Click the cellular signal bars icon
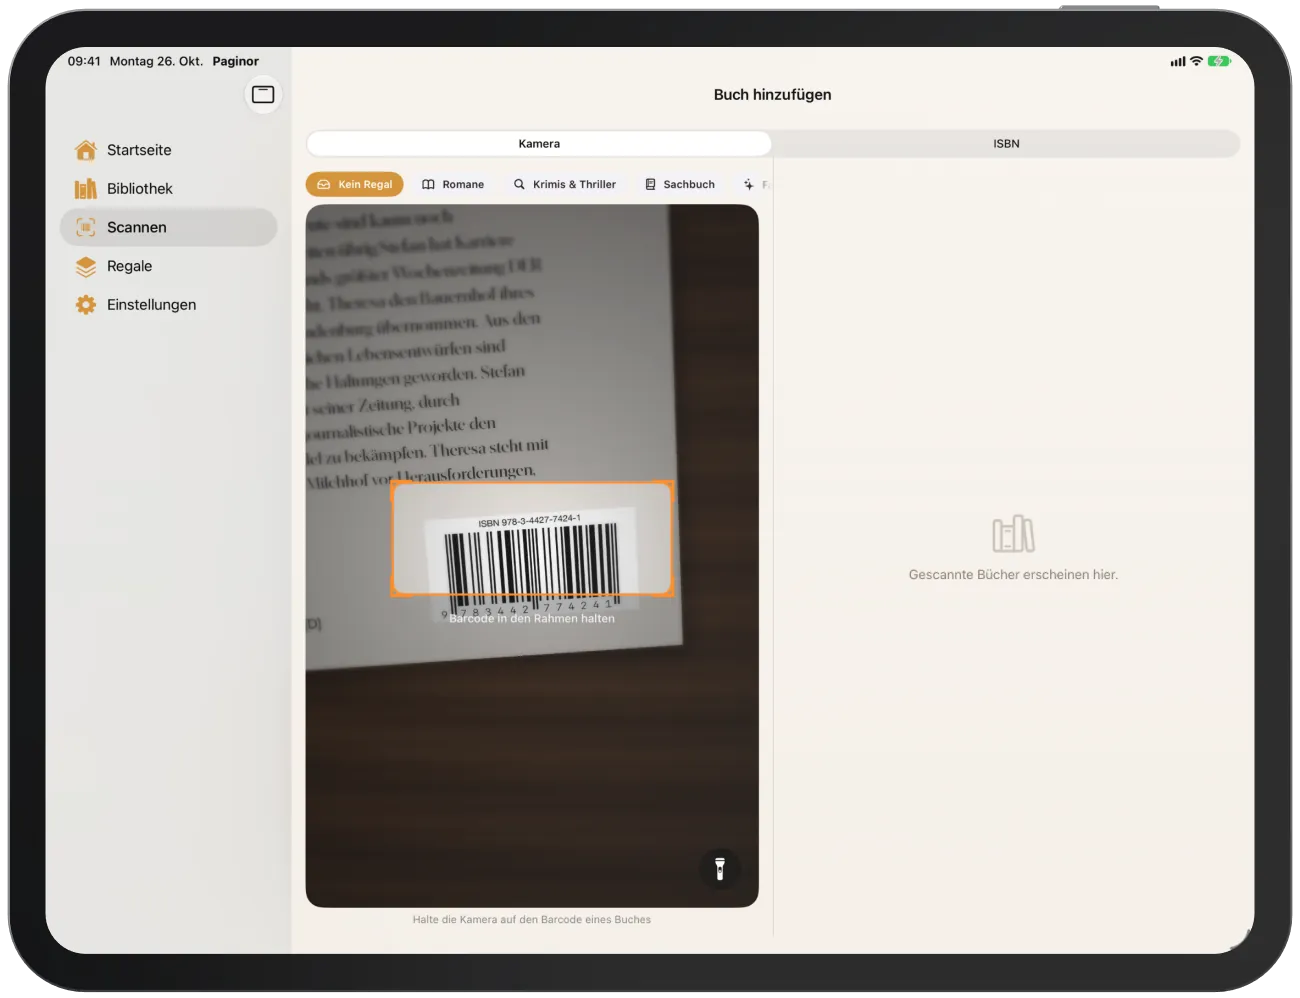Viewport: 1300px width, 998px height. [1178, 62]
